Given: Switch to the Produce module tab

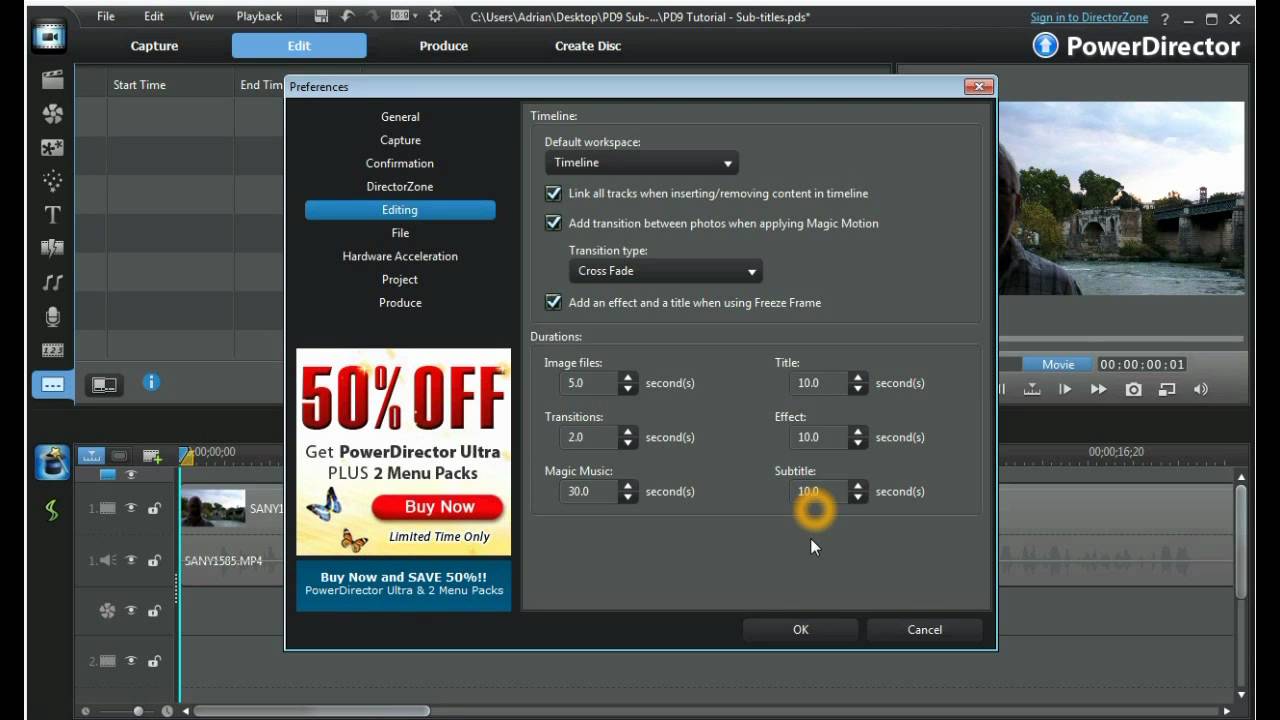Looking at the screenshot, I should tap(444, 46).
